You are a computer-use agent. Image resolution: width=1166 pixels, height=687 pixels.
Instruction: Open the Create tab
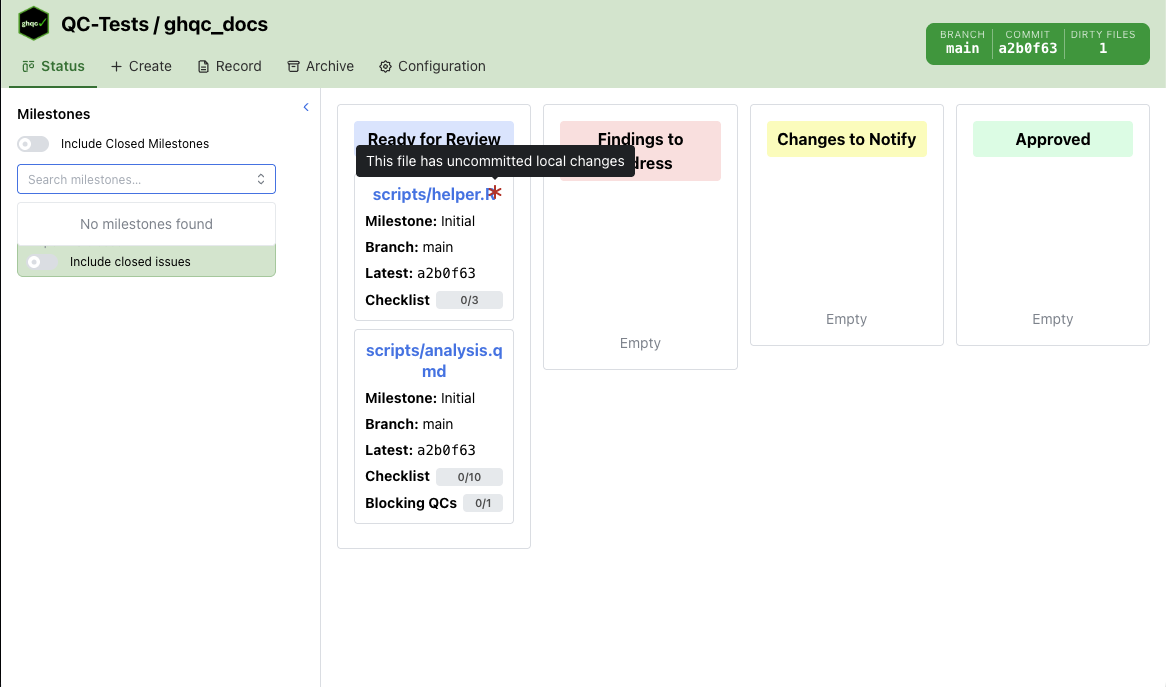(x=141, y=66)
